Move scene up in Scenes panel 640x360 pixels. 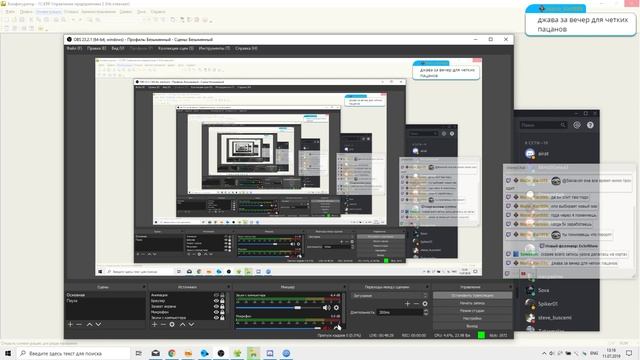coord(89,324)
